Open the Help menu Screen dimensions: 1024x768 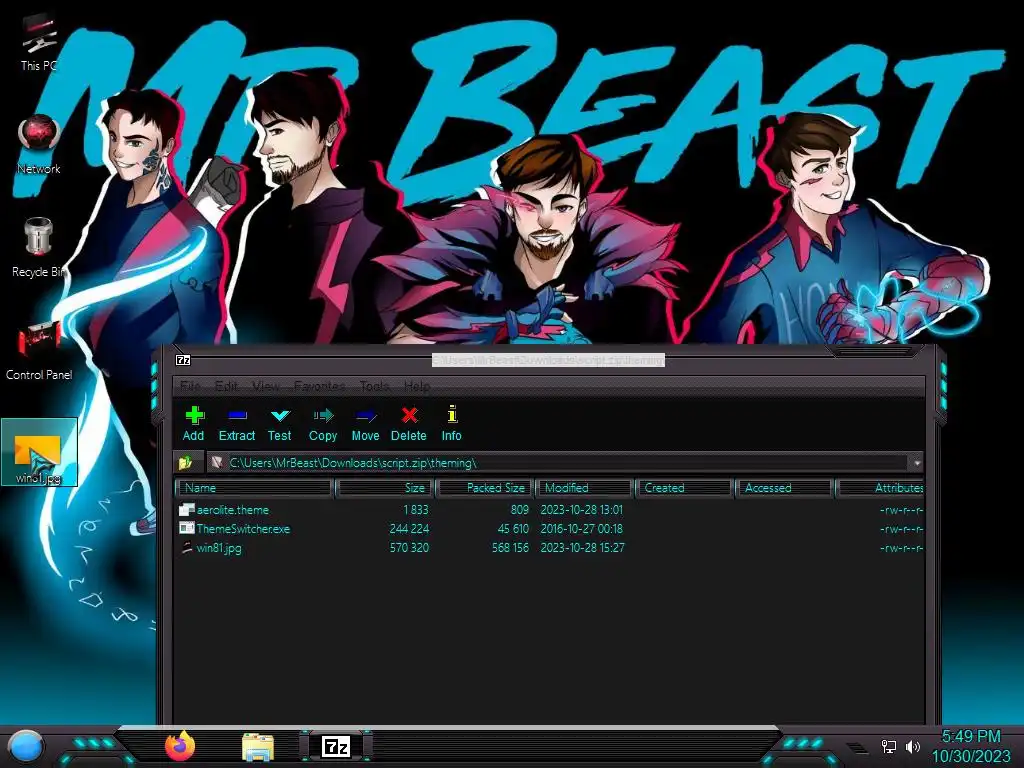coord(417,386)
